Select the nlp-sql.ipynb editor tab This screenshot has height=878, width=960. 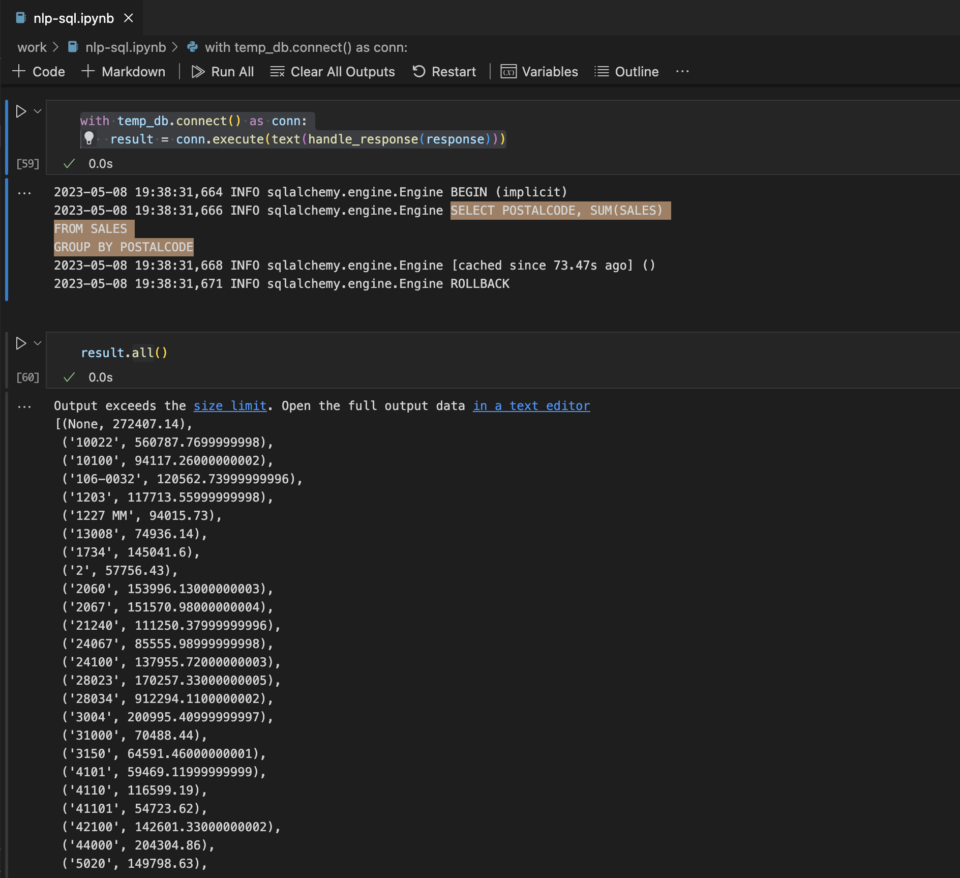tap(73, 18)
